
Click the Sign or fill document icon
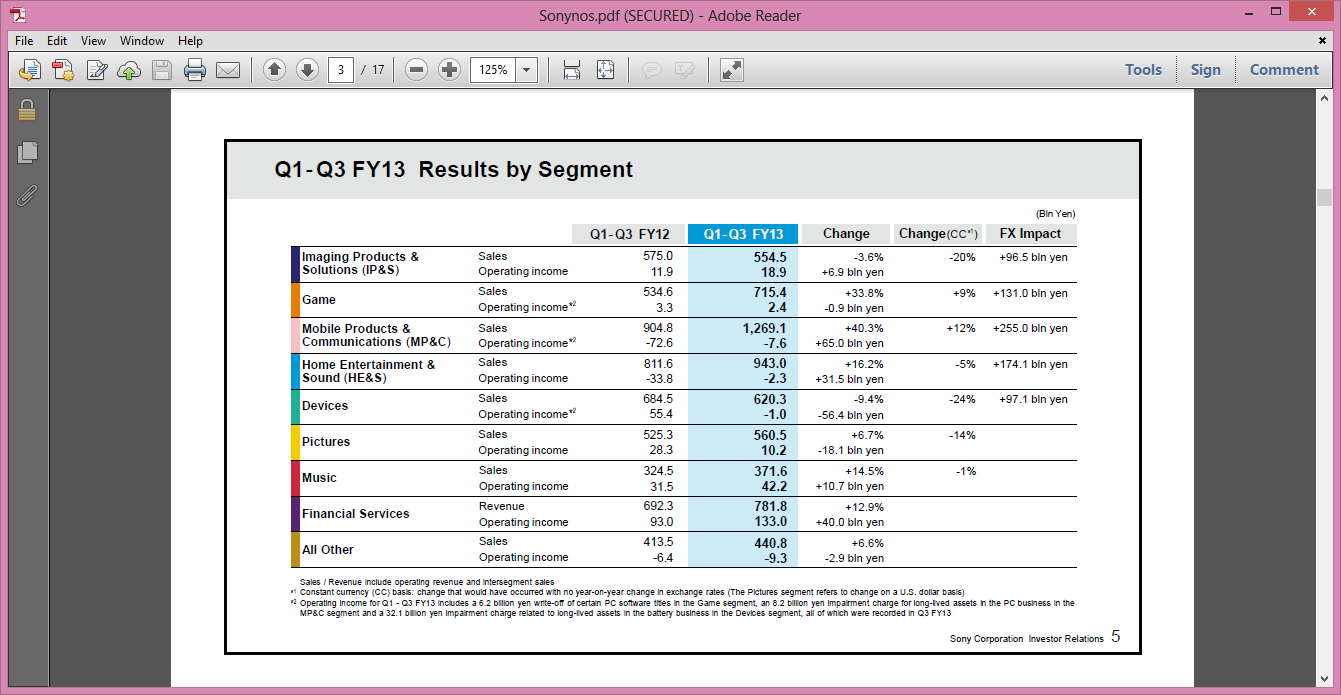pyautogui.click(x=97, y=70)
